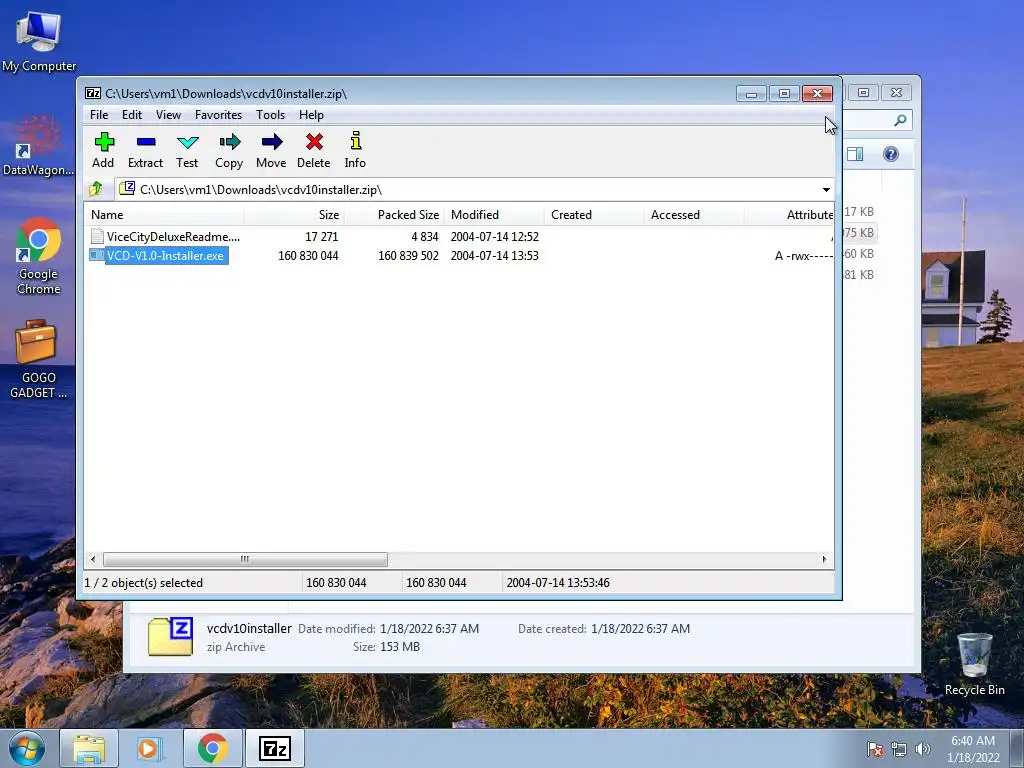Click the Copy toolbar icon
The width and height of the screenshot is (1024, 768).
coord(229,142)
